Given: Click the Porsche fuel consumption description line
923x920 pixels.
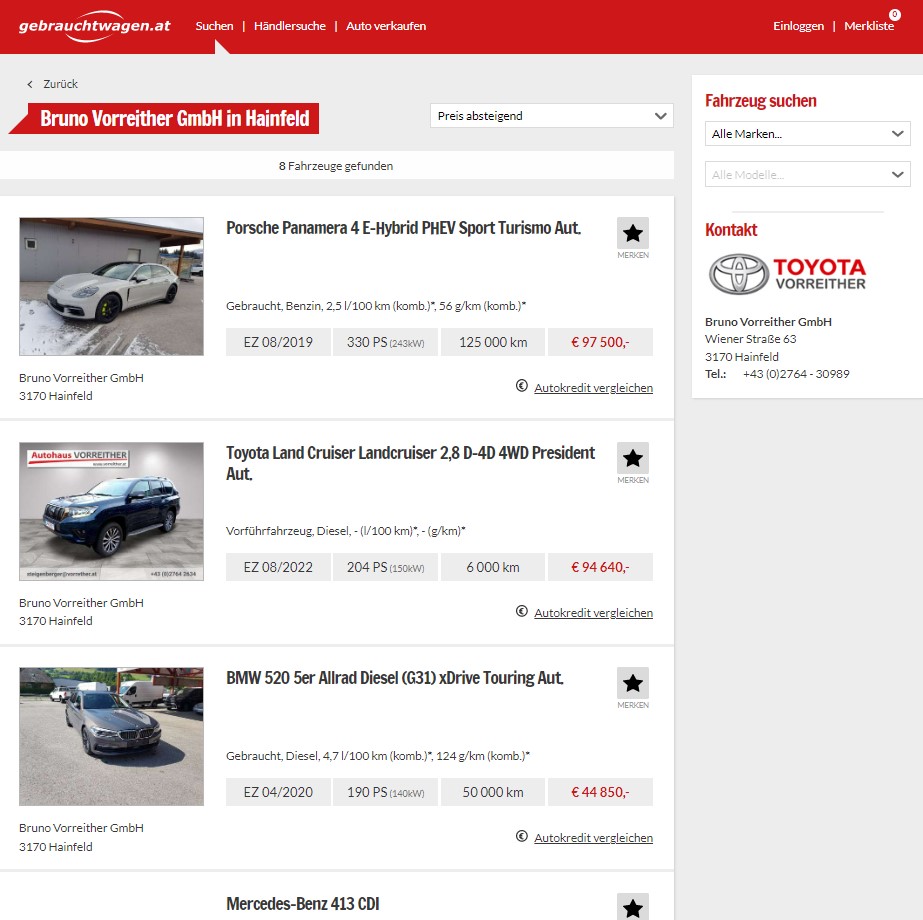Looking at the screenshot, I should point(376,306).
